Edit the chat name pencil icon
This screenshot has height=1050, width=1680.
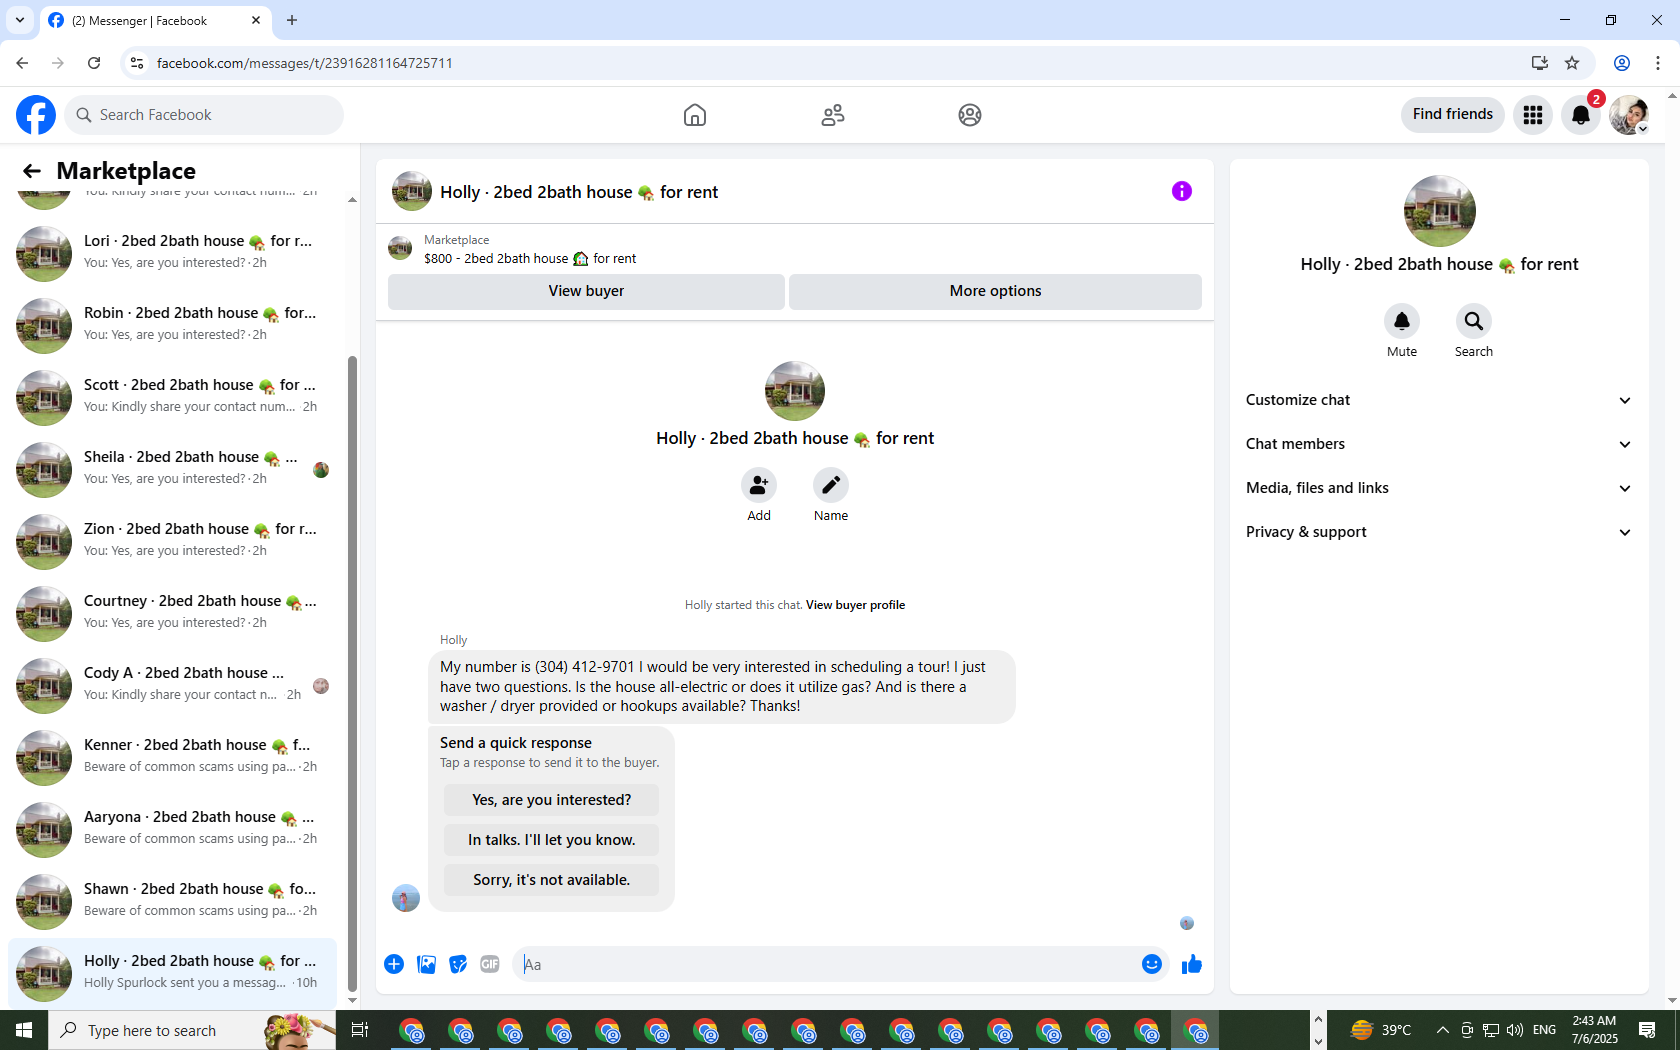[x=831, y=485]
